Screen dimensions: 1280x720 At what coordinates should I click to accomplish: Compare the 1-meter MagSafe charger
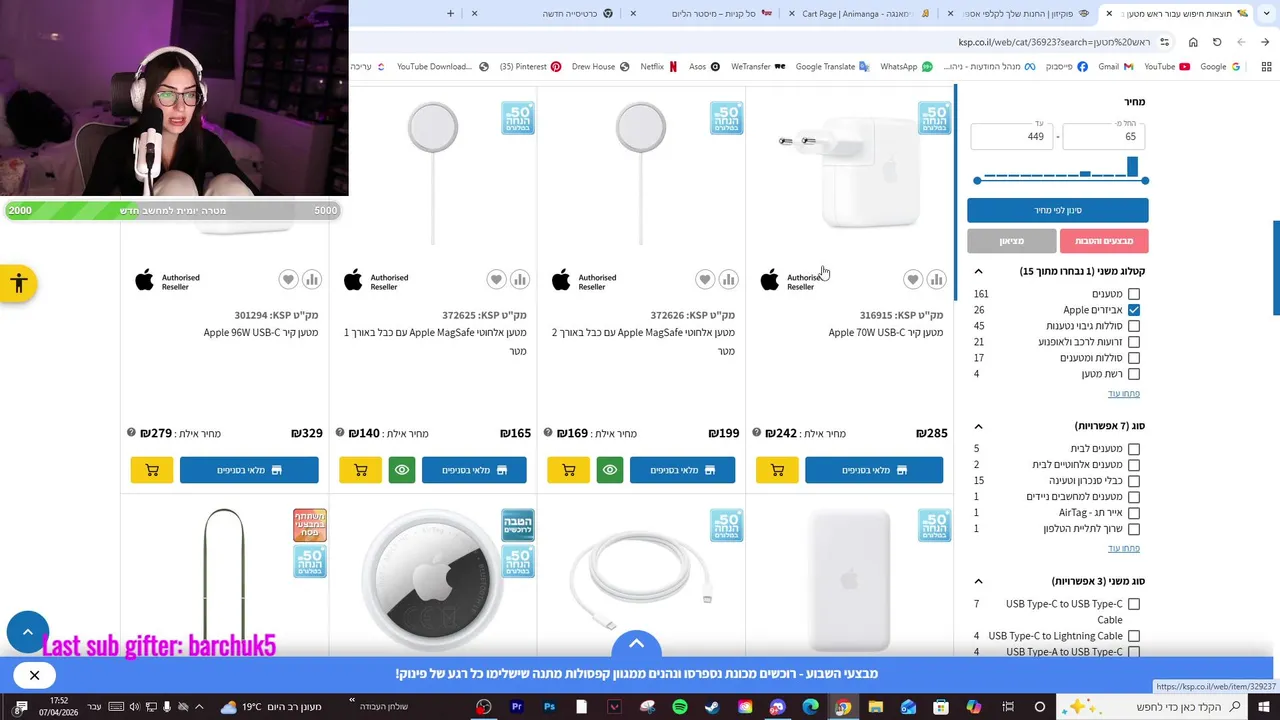[520, 280]
